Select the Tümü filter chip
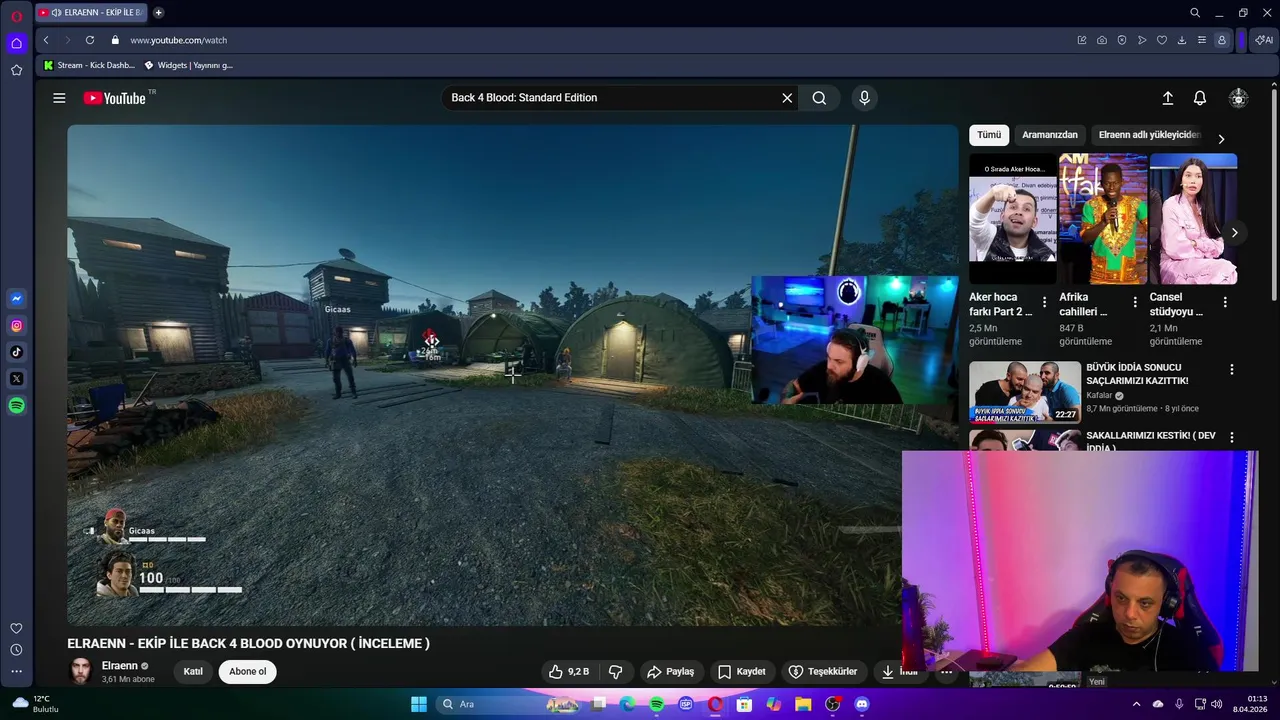 tap(989, 135)
